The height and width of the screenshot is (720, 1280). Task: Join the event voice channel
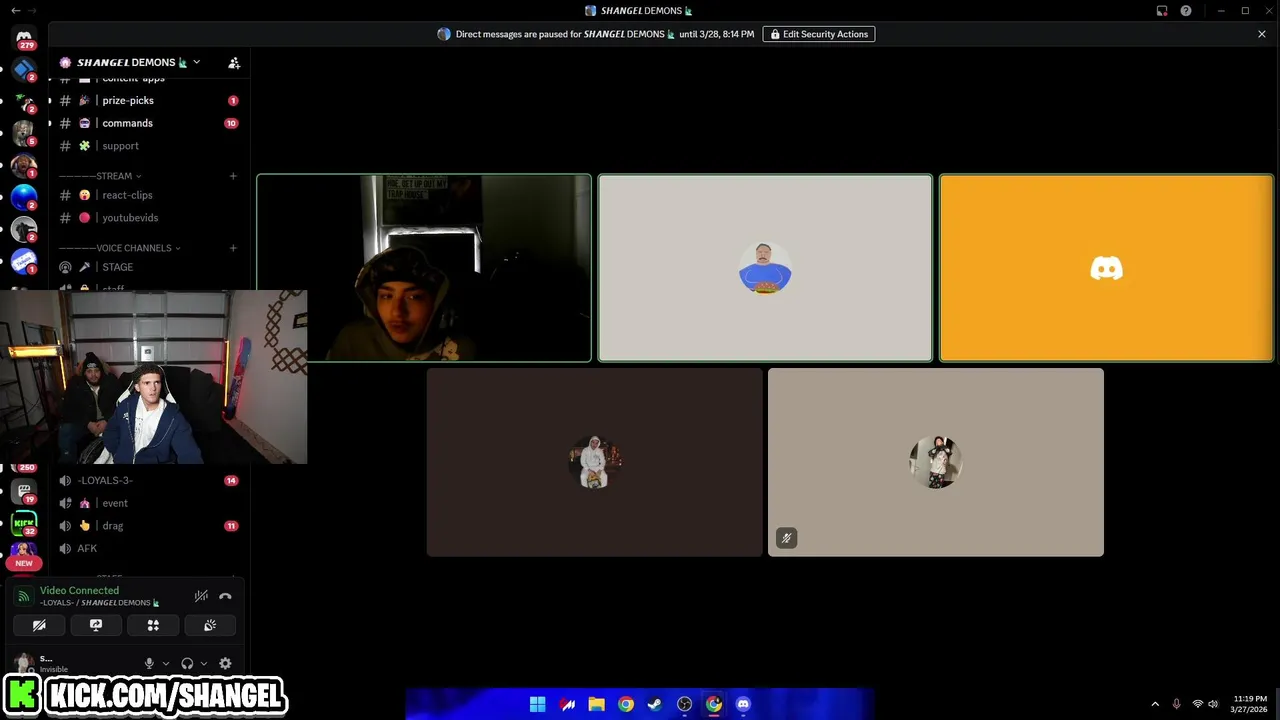tap(148, 503)
